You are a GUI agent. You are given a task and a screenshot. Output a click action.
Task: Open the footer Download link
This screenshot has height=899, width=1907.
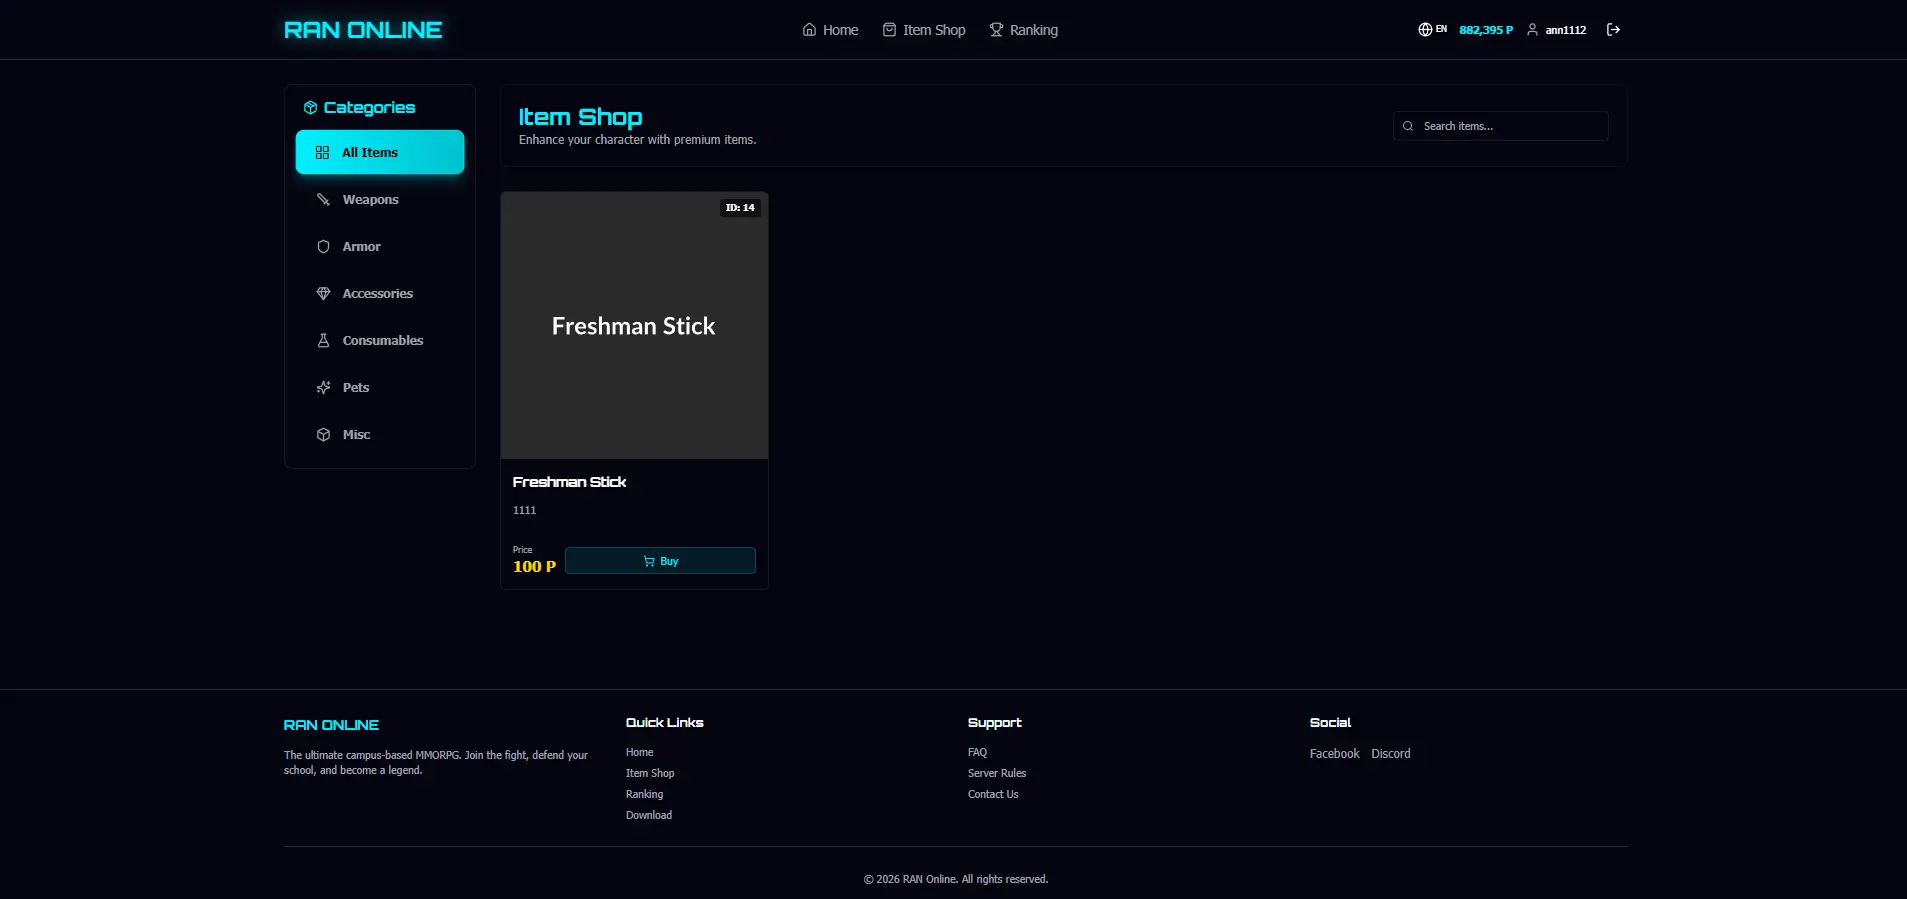(x=649, y=815)
